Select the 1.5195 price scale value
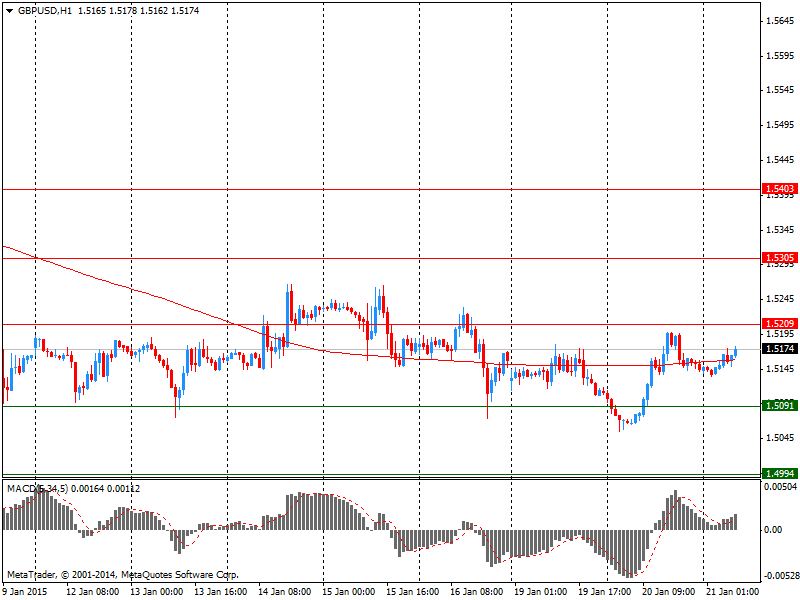The image size is (800, 600). (781, 334)
